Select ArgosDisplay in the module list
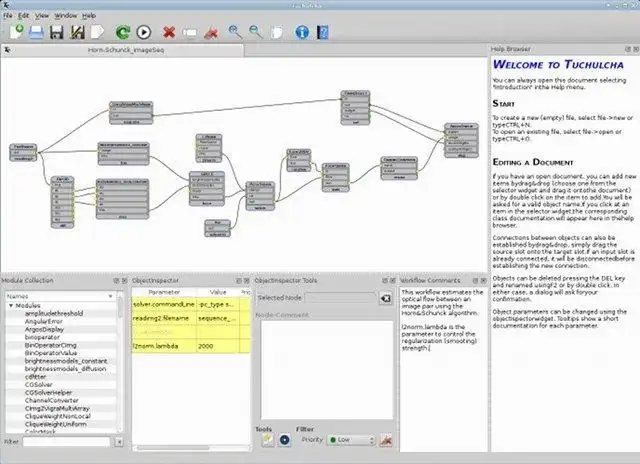The height and width of the screenshot is (464, 640). [x=44, y=329]
